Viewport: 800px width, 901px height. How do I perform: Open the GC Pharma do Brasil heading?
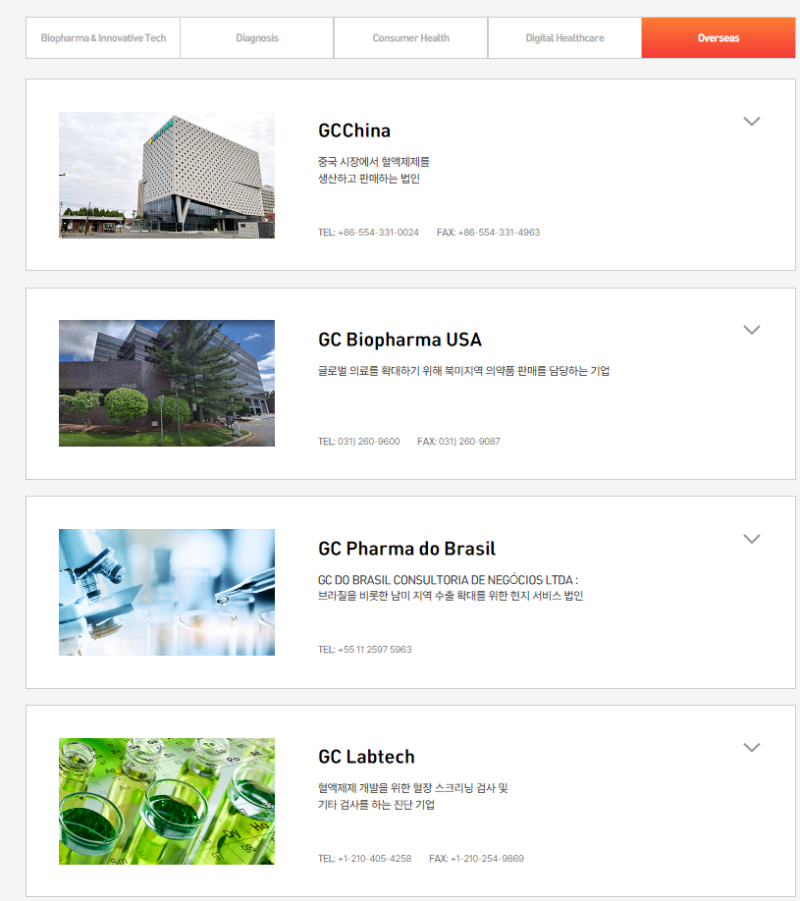407,549
